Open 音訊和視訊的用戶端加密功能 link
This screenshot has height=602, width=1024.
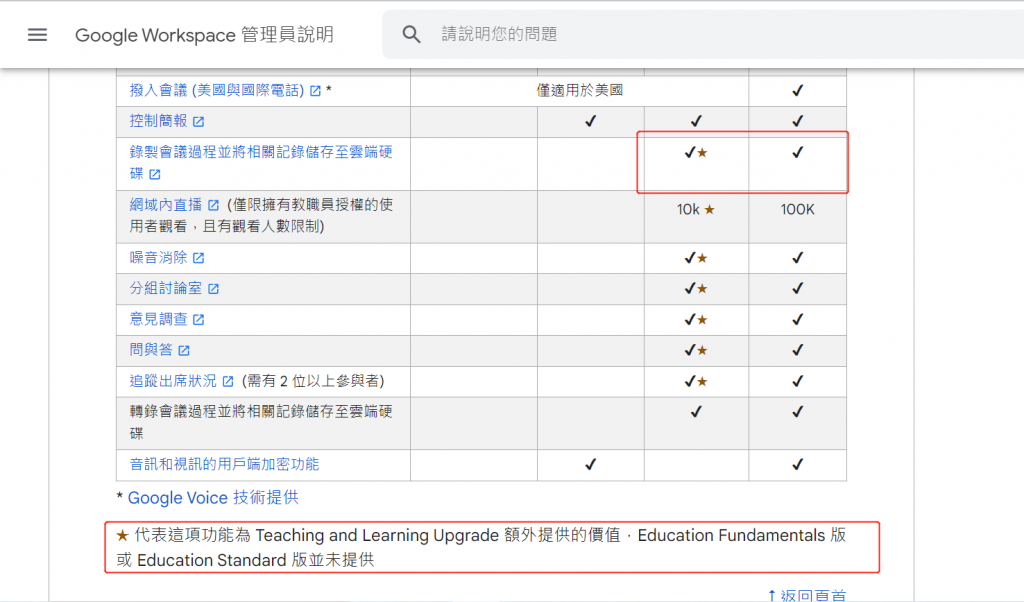click(224, 464)
